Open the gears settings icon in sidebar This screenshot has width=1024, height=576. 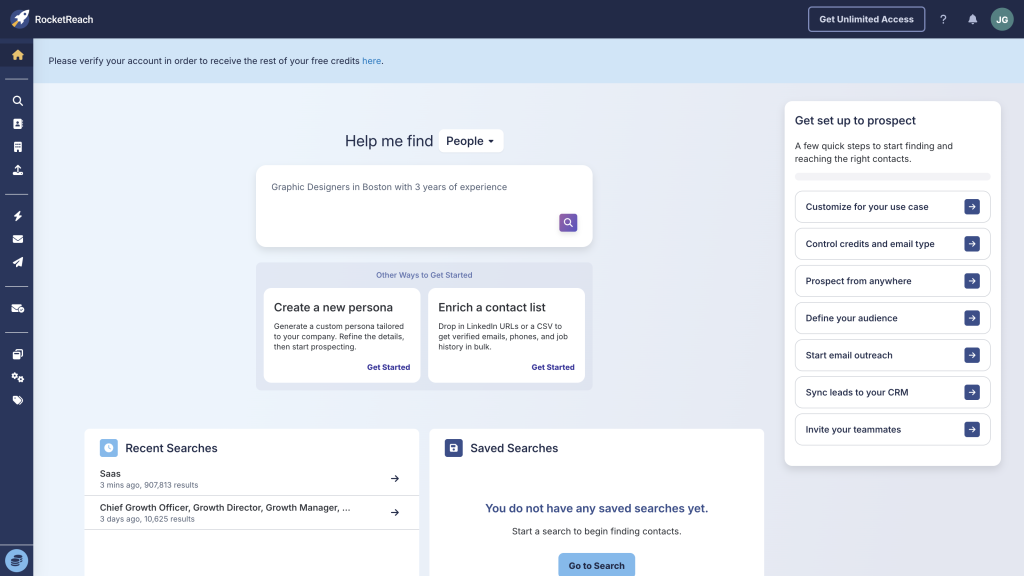(x=18, y=377)
